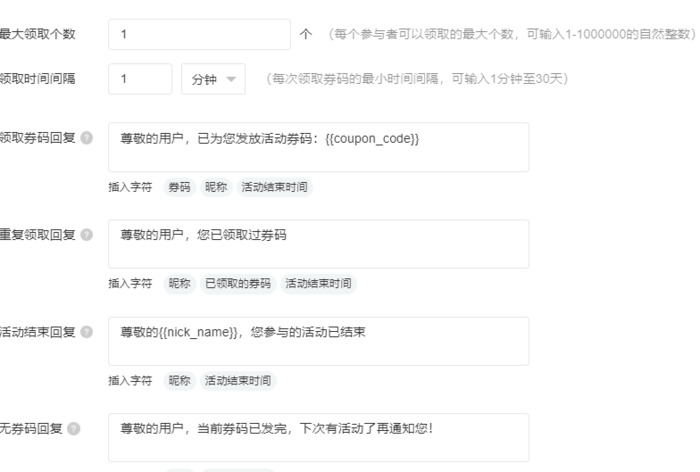700x472 pixels.
Task: Insert 昵称 tag under 重复领取回复
Action: pos(179,284)
